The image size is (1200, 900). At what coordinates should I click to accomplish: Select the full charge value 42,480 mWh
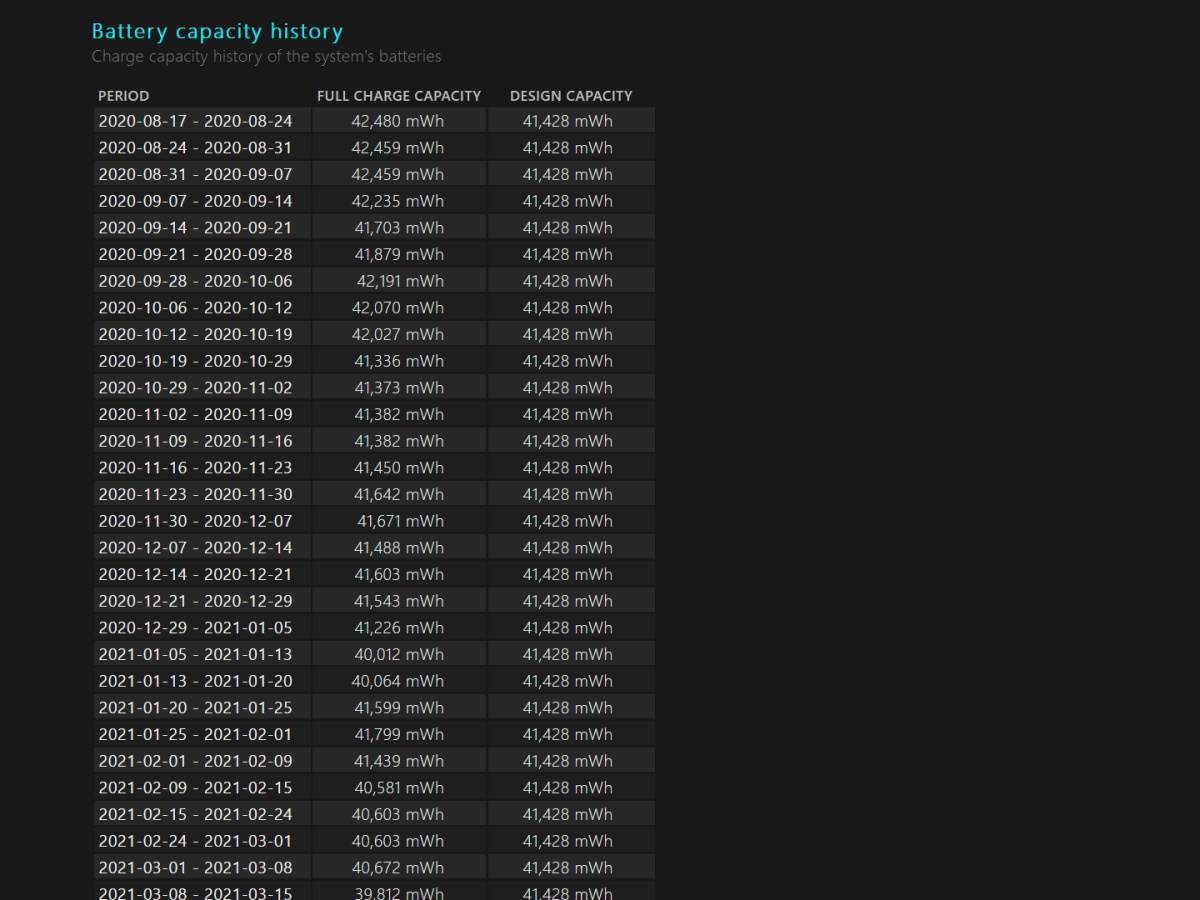point(398,121)
